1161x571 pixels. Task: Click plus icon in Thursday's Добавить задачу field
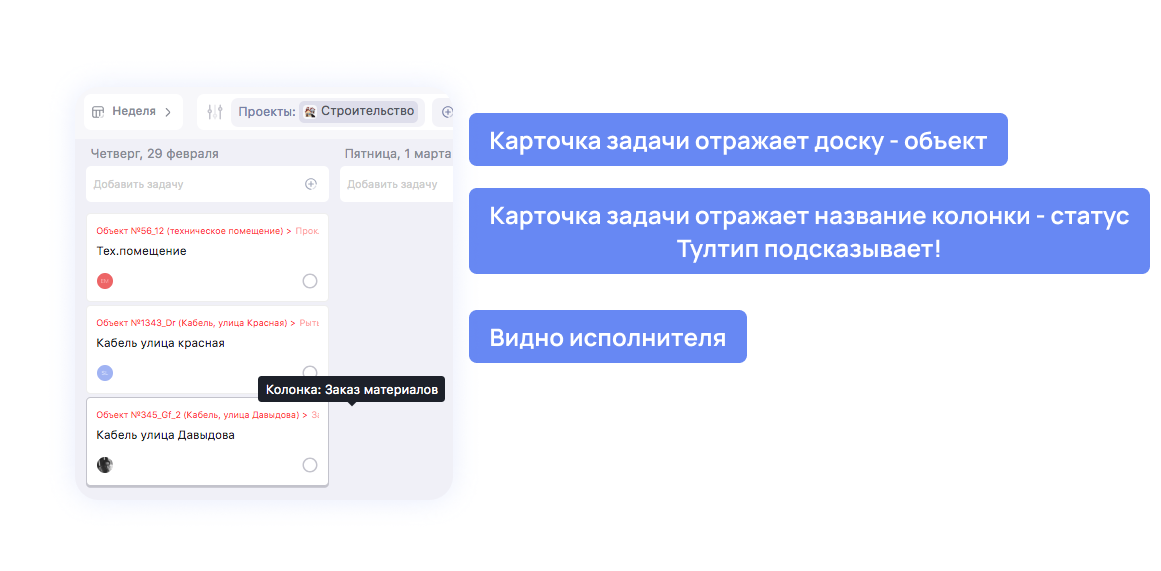coord(311,184)
